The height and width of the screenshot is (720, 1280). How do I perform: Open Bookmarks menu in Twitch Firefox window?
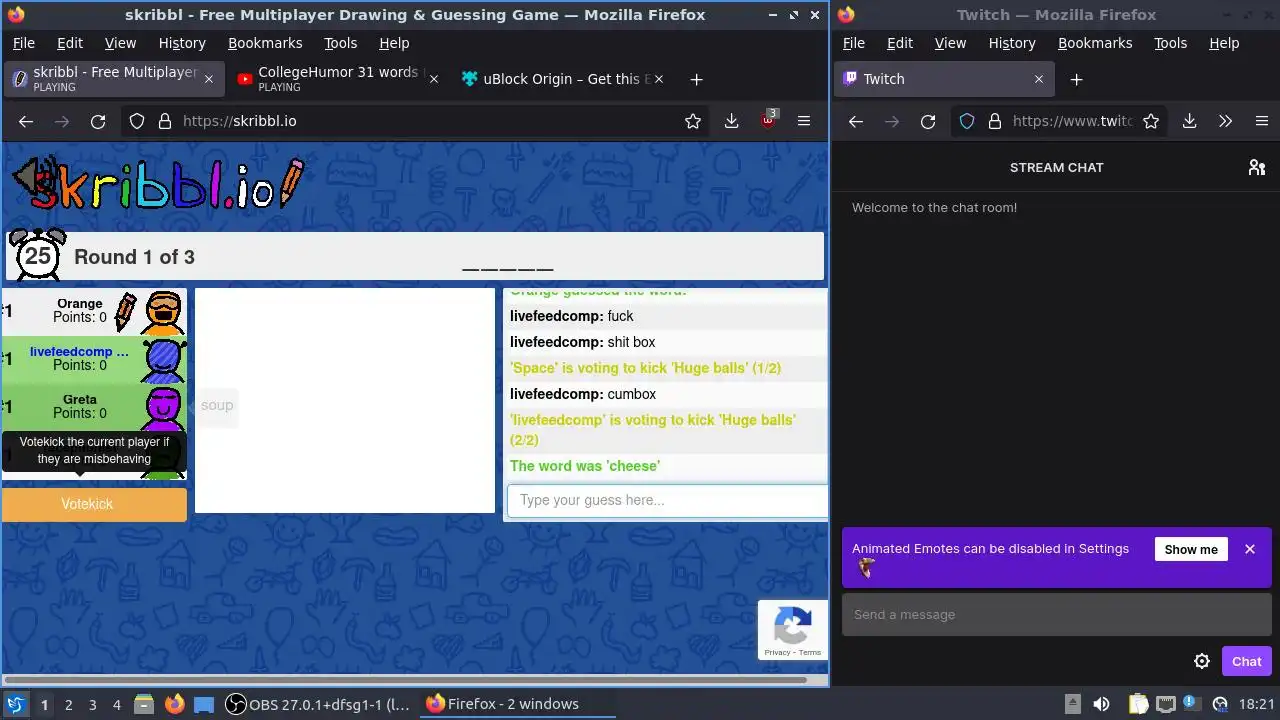point(1095,43)
